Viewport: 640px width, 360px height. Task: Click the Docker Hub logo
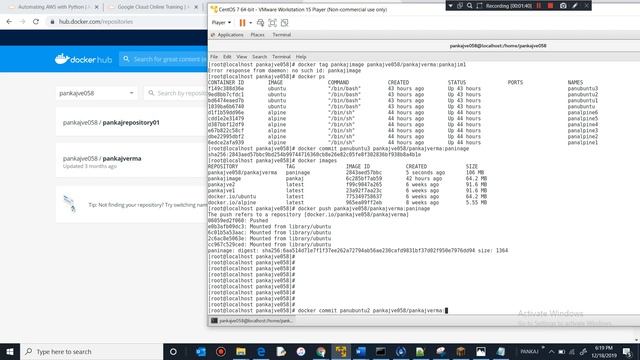(83, 59)
